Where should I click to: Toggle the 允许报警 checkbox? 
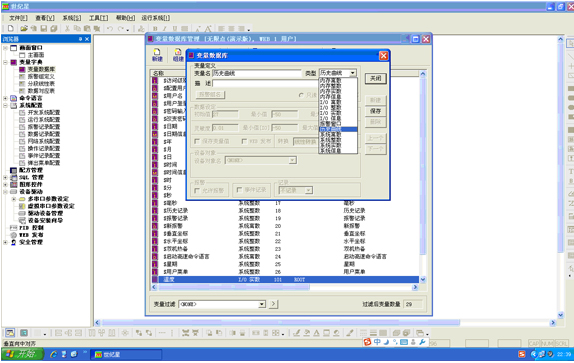(197, 190)
